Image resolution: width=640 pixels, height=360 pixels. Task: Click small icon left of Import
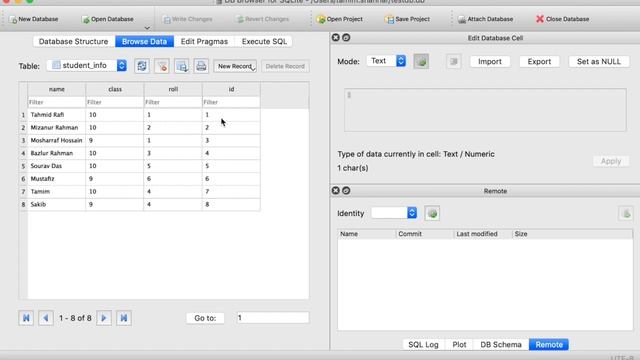click(x=453, y=61)
